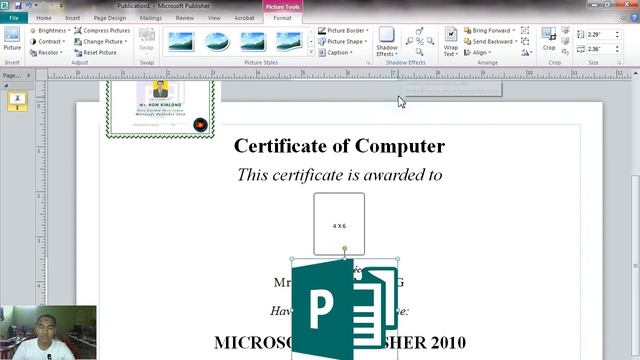Nudge shadow down icon
The width and height of the screenshot is (640, 360).
pyautogui.click(x=420, y=52)
